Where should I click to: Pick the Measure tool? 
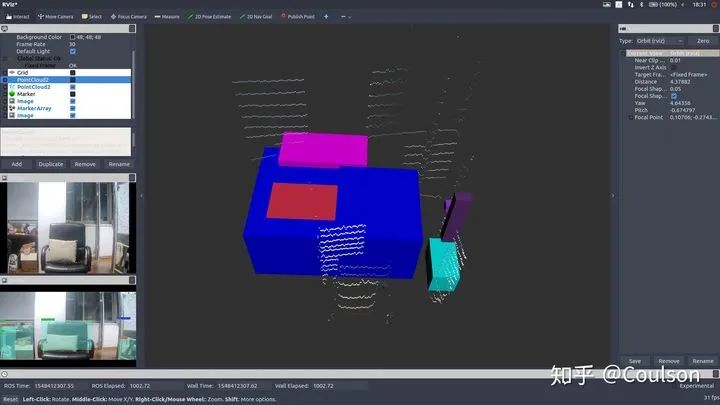tap(167, 17)
